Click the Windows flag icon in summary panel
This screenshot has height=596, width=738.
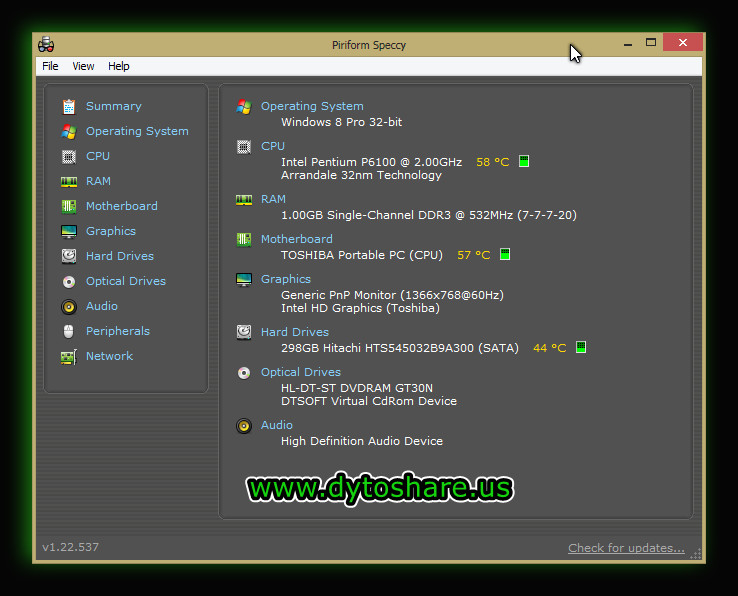(244, 107)
